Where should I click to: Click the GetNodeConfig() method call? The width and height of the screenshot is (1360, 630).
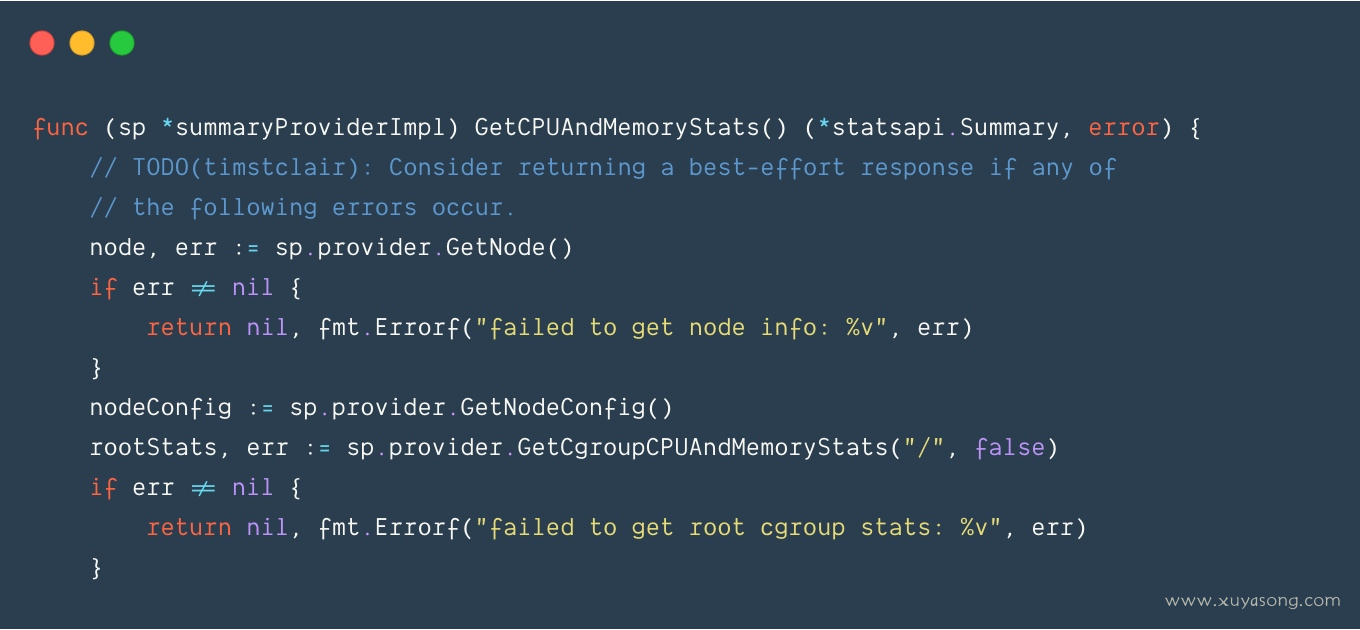(x=567, y=408)
